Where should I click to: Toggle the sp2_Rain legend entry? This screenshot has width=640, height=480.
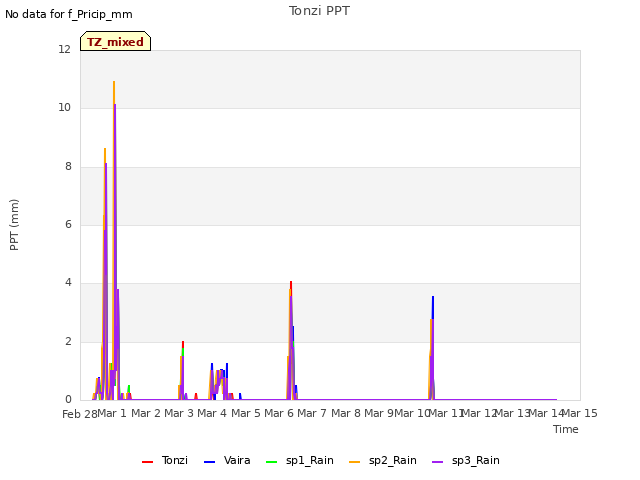383,460
